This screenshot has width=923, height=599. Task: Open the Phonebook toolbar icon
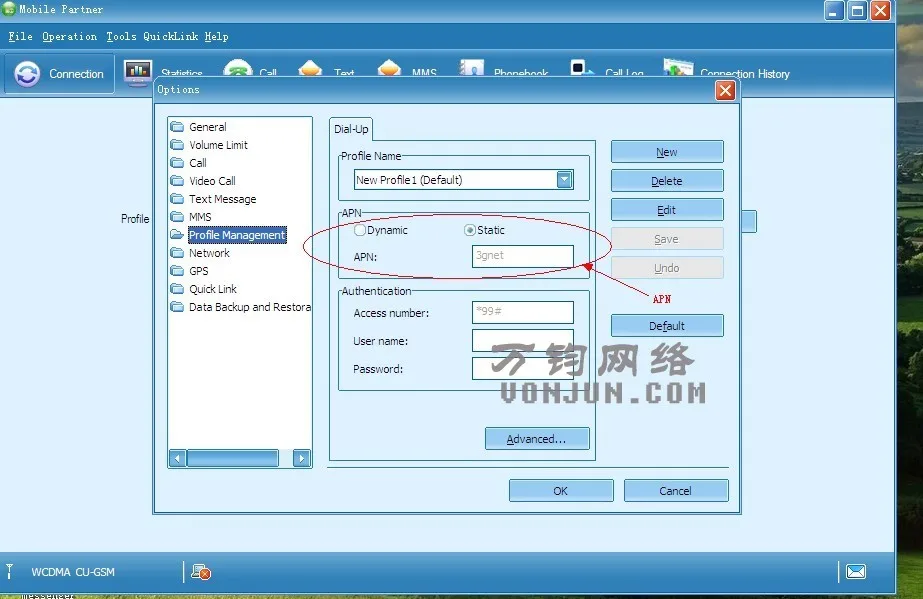point(471,68)
